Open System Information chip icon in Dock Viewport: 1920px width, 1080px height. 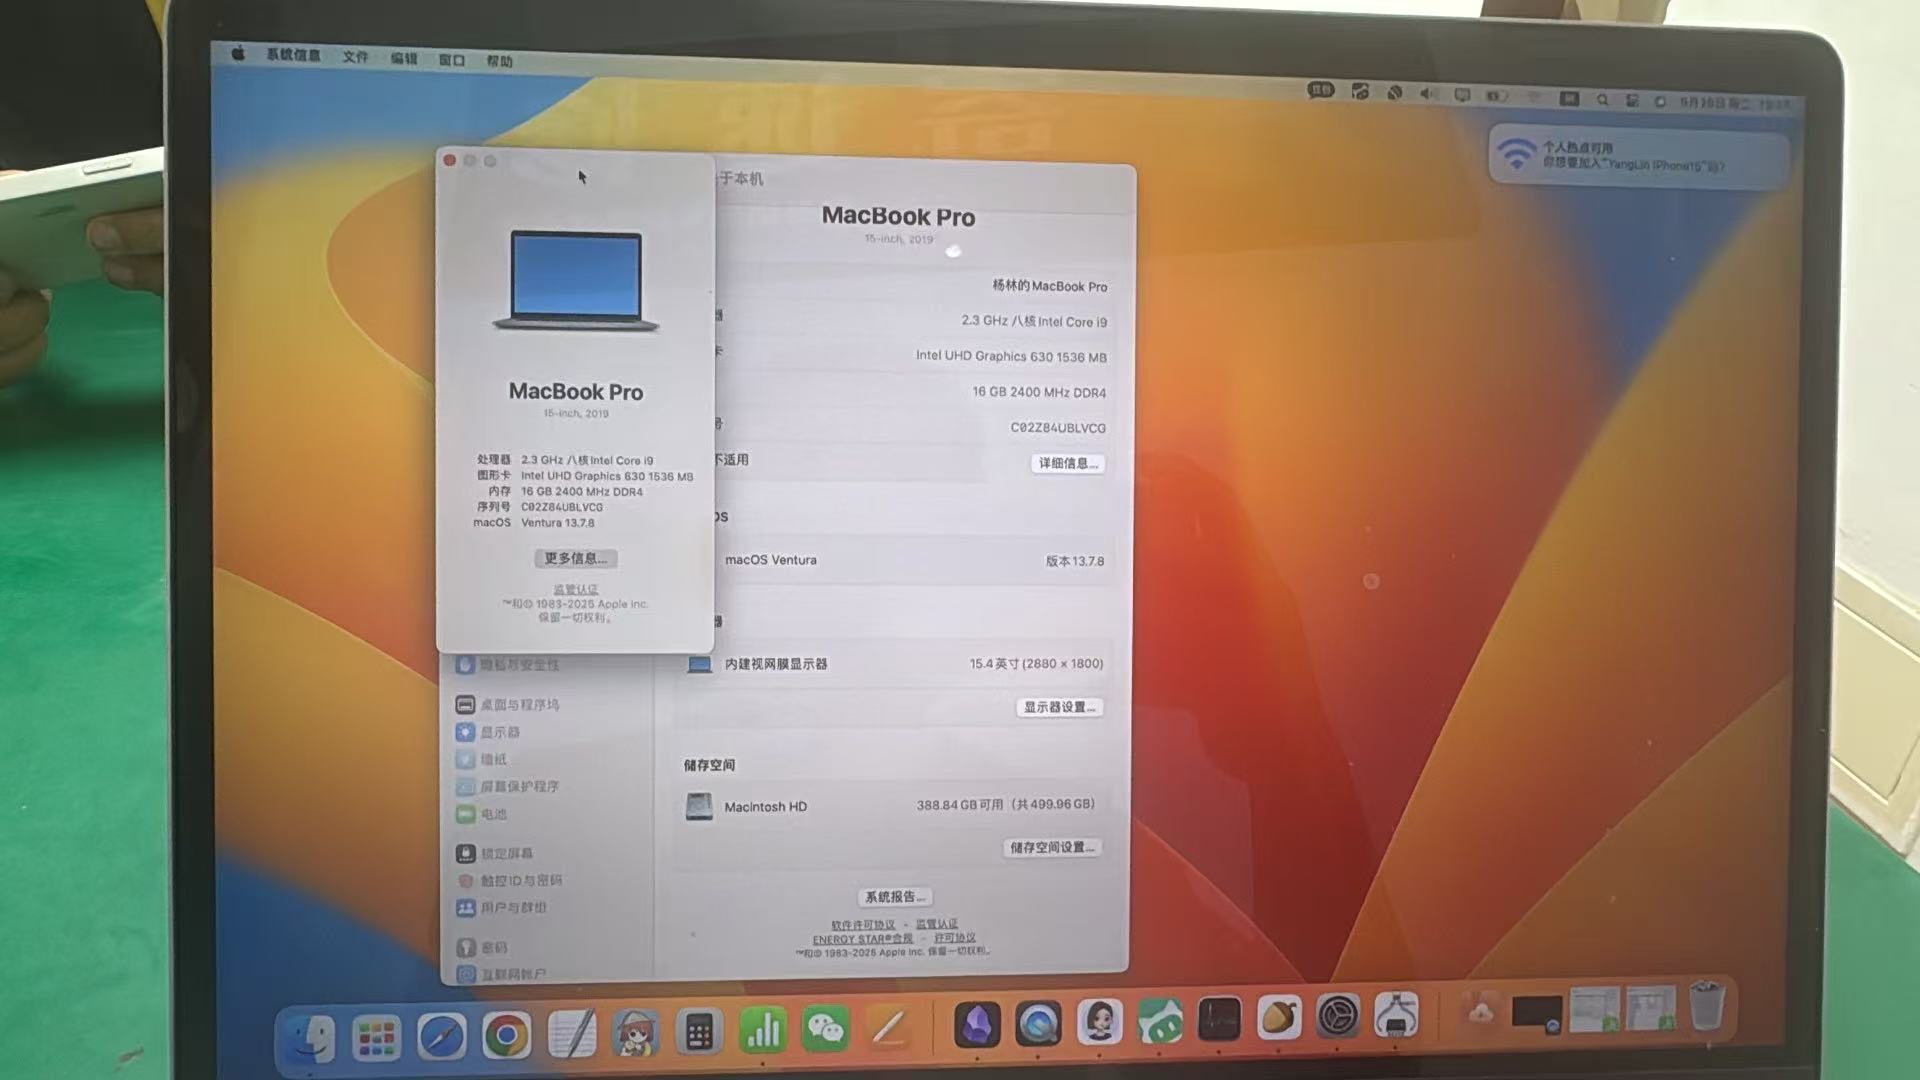pyautogui.click(x=1396, y=1016)
